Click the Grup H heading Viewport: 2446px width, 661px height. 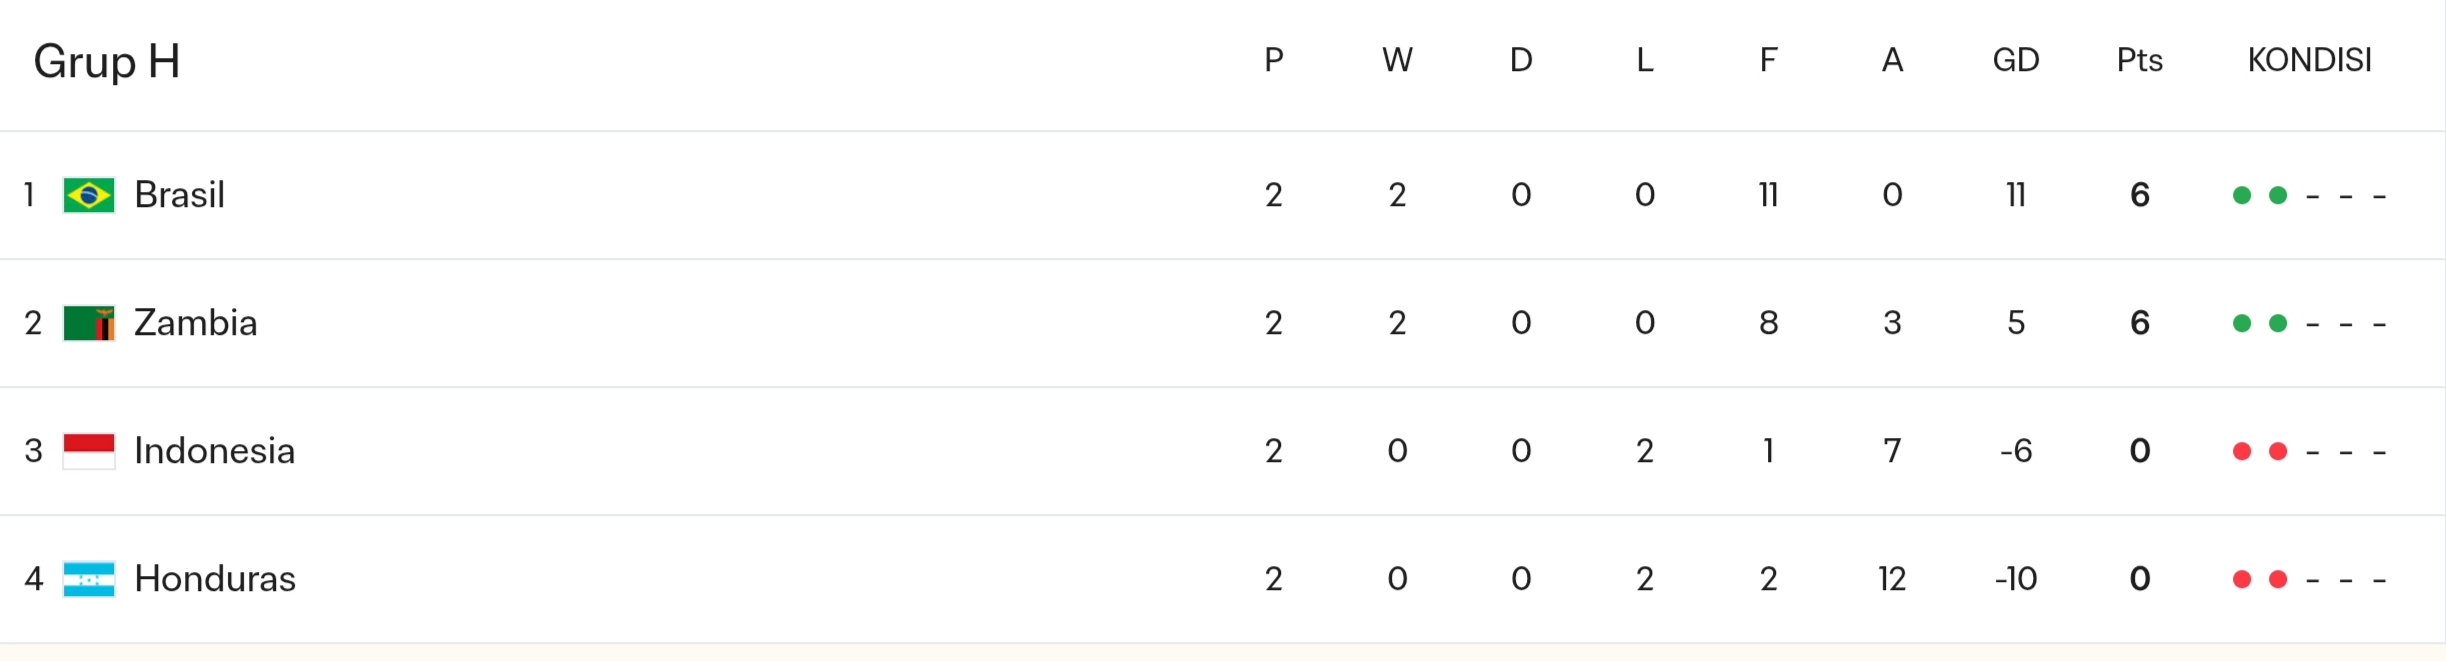point(107,62)
